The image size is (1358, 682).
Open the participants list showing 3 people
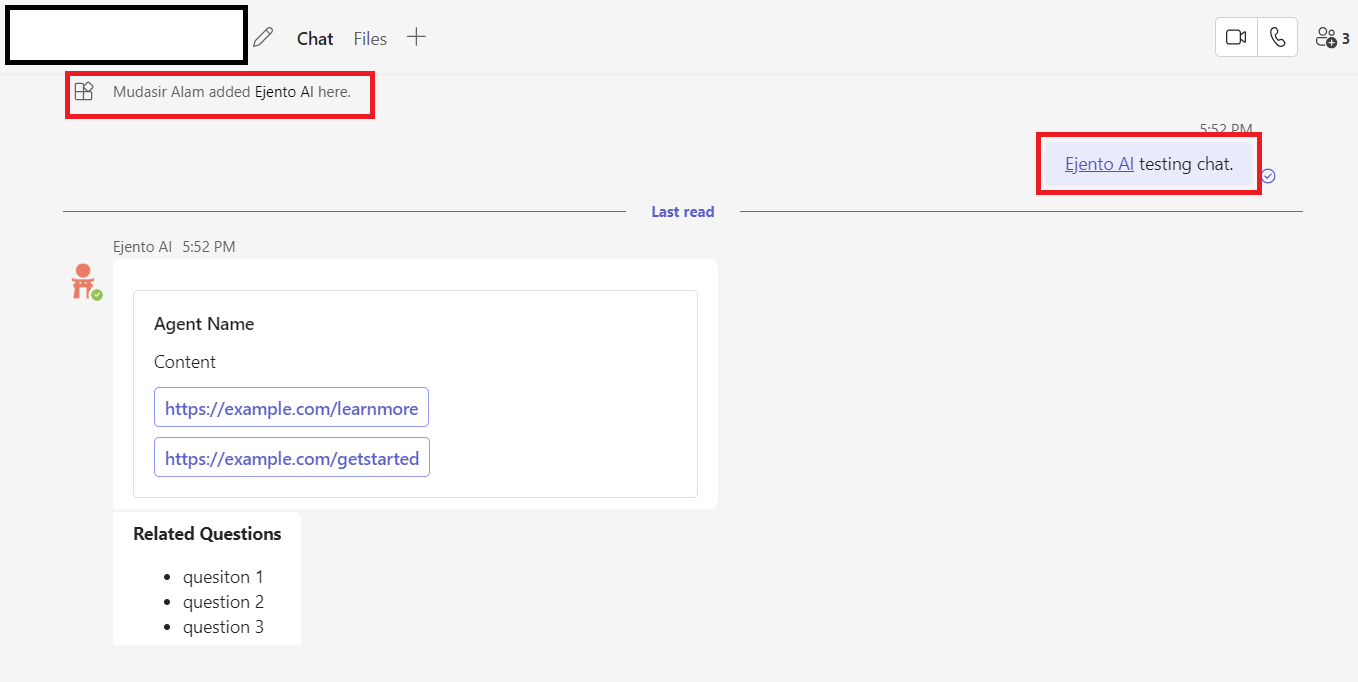coord(1332,38)
